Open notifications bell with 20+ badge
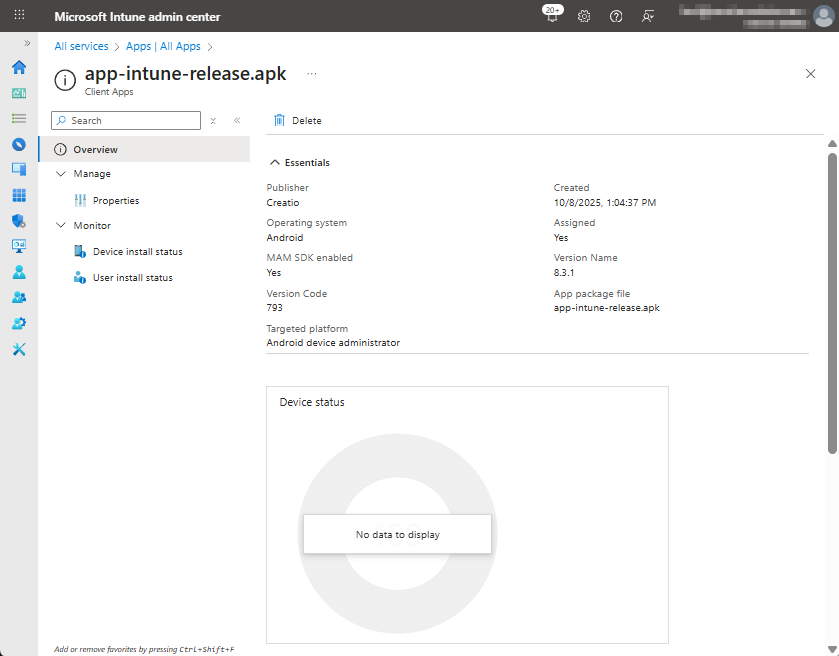Image resolution: width=839 pixels, height=656 pixels. [x=551, y=16]
